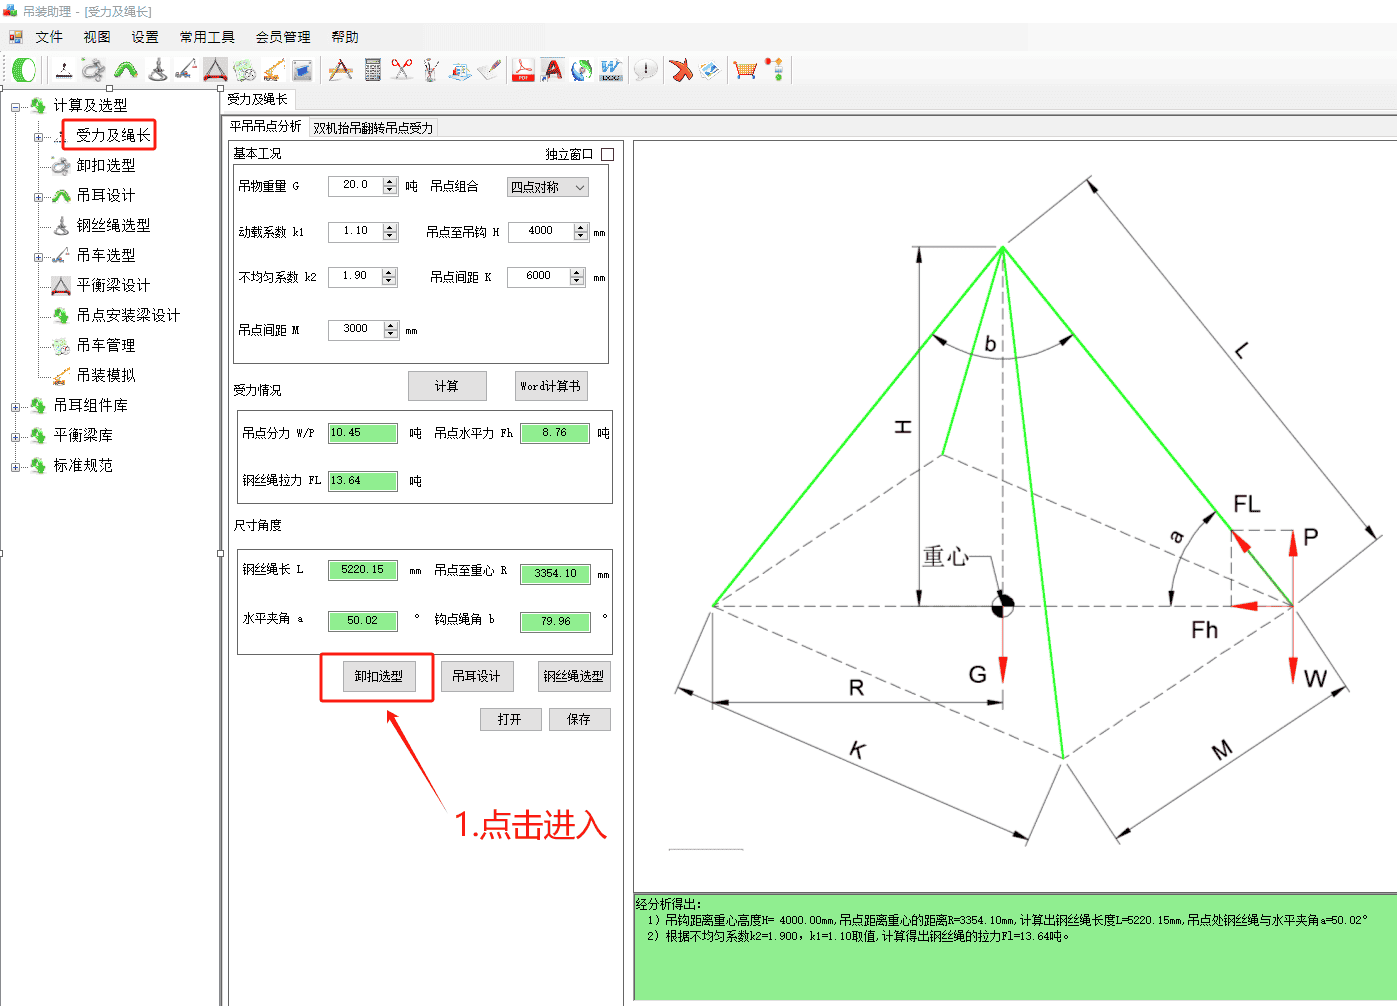Click the AutoCAD red A toolbar icon

click(552, 70)
